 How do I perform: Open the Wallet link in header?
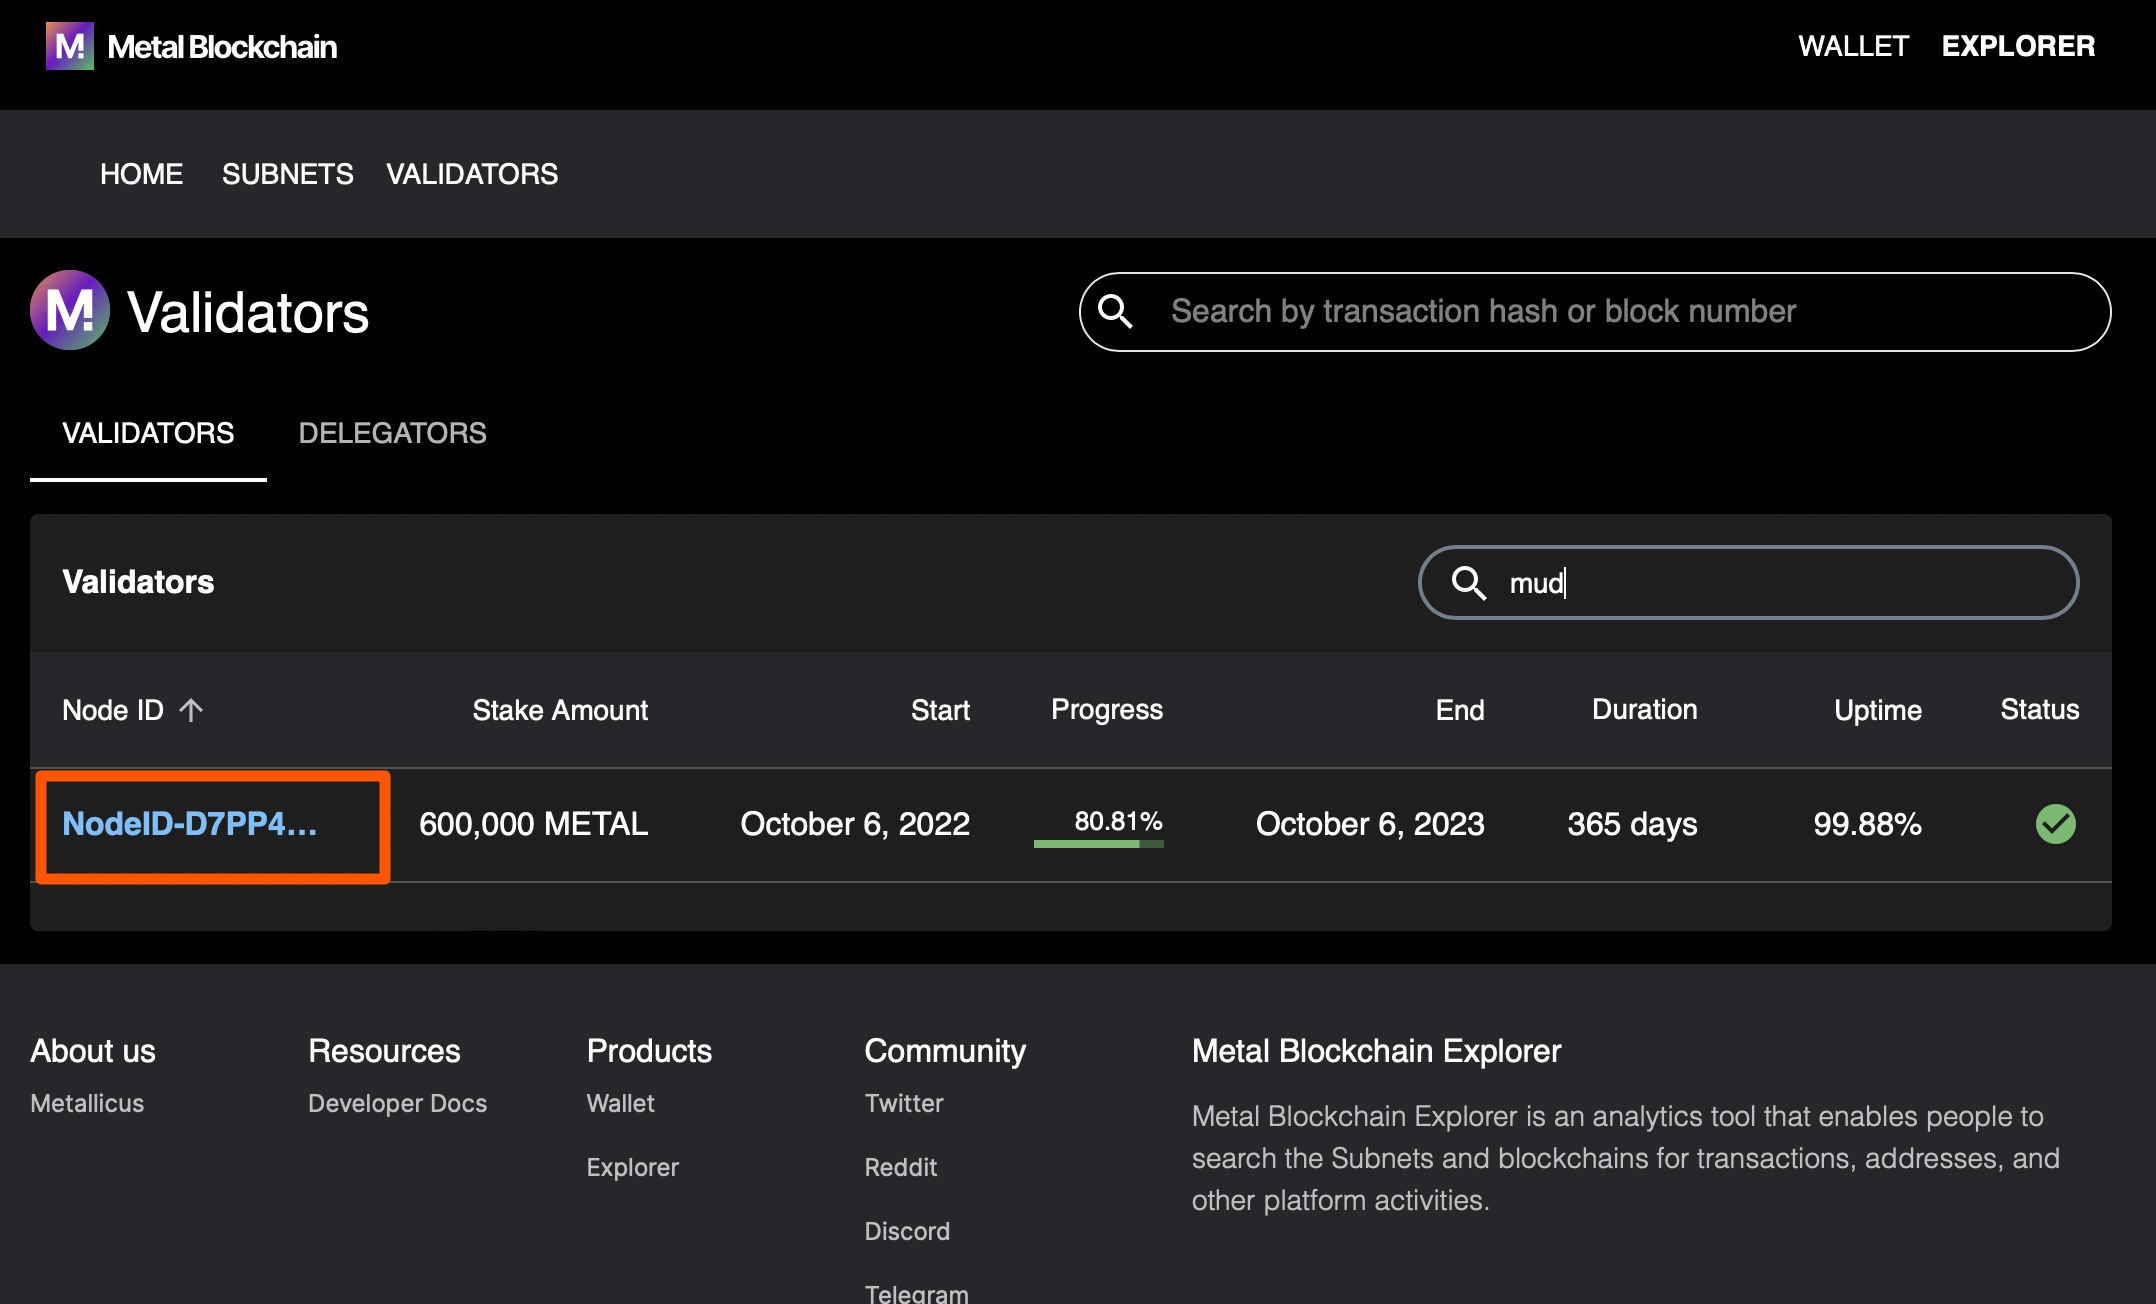[x=1853, y=46]
